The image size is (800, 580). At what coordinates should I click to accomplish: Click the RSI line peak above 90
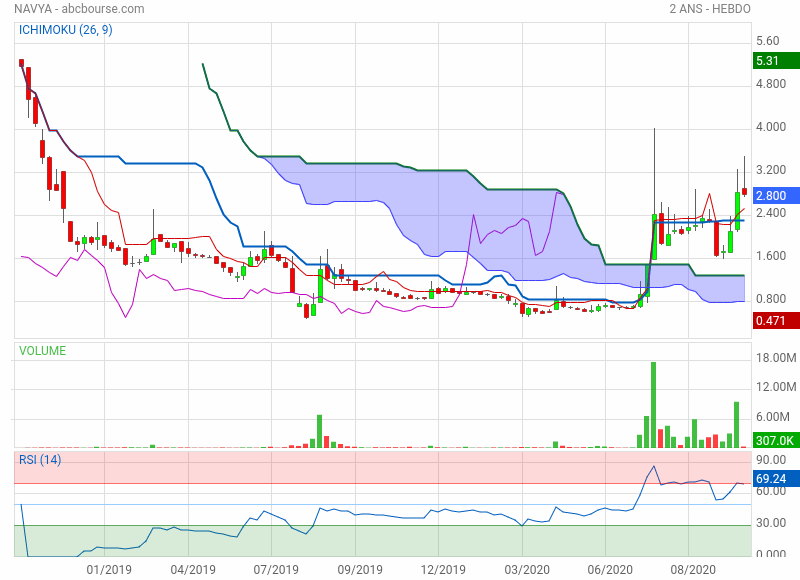coord(654,466)
